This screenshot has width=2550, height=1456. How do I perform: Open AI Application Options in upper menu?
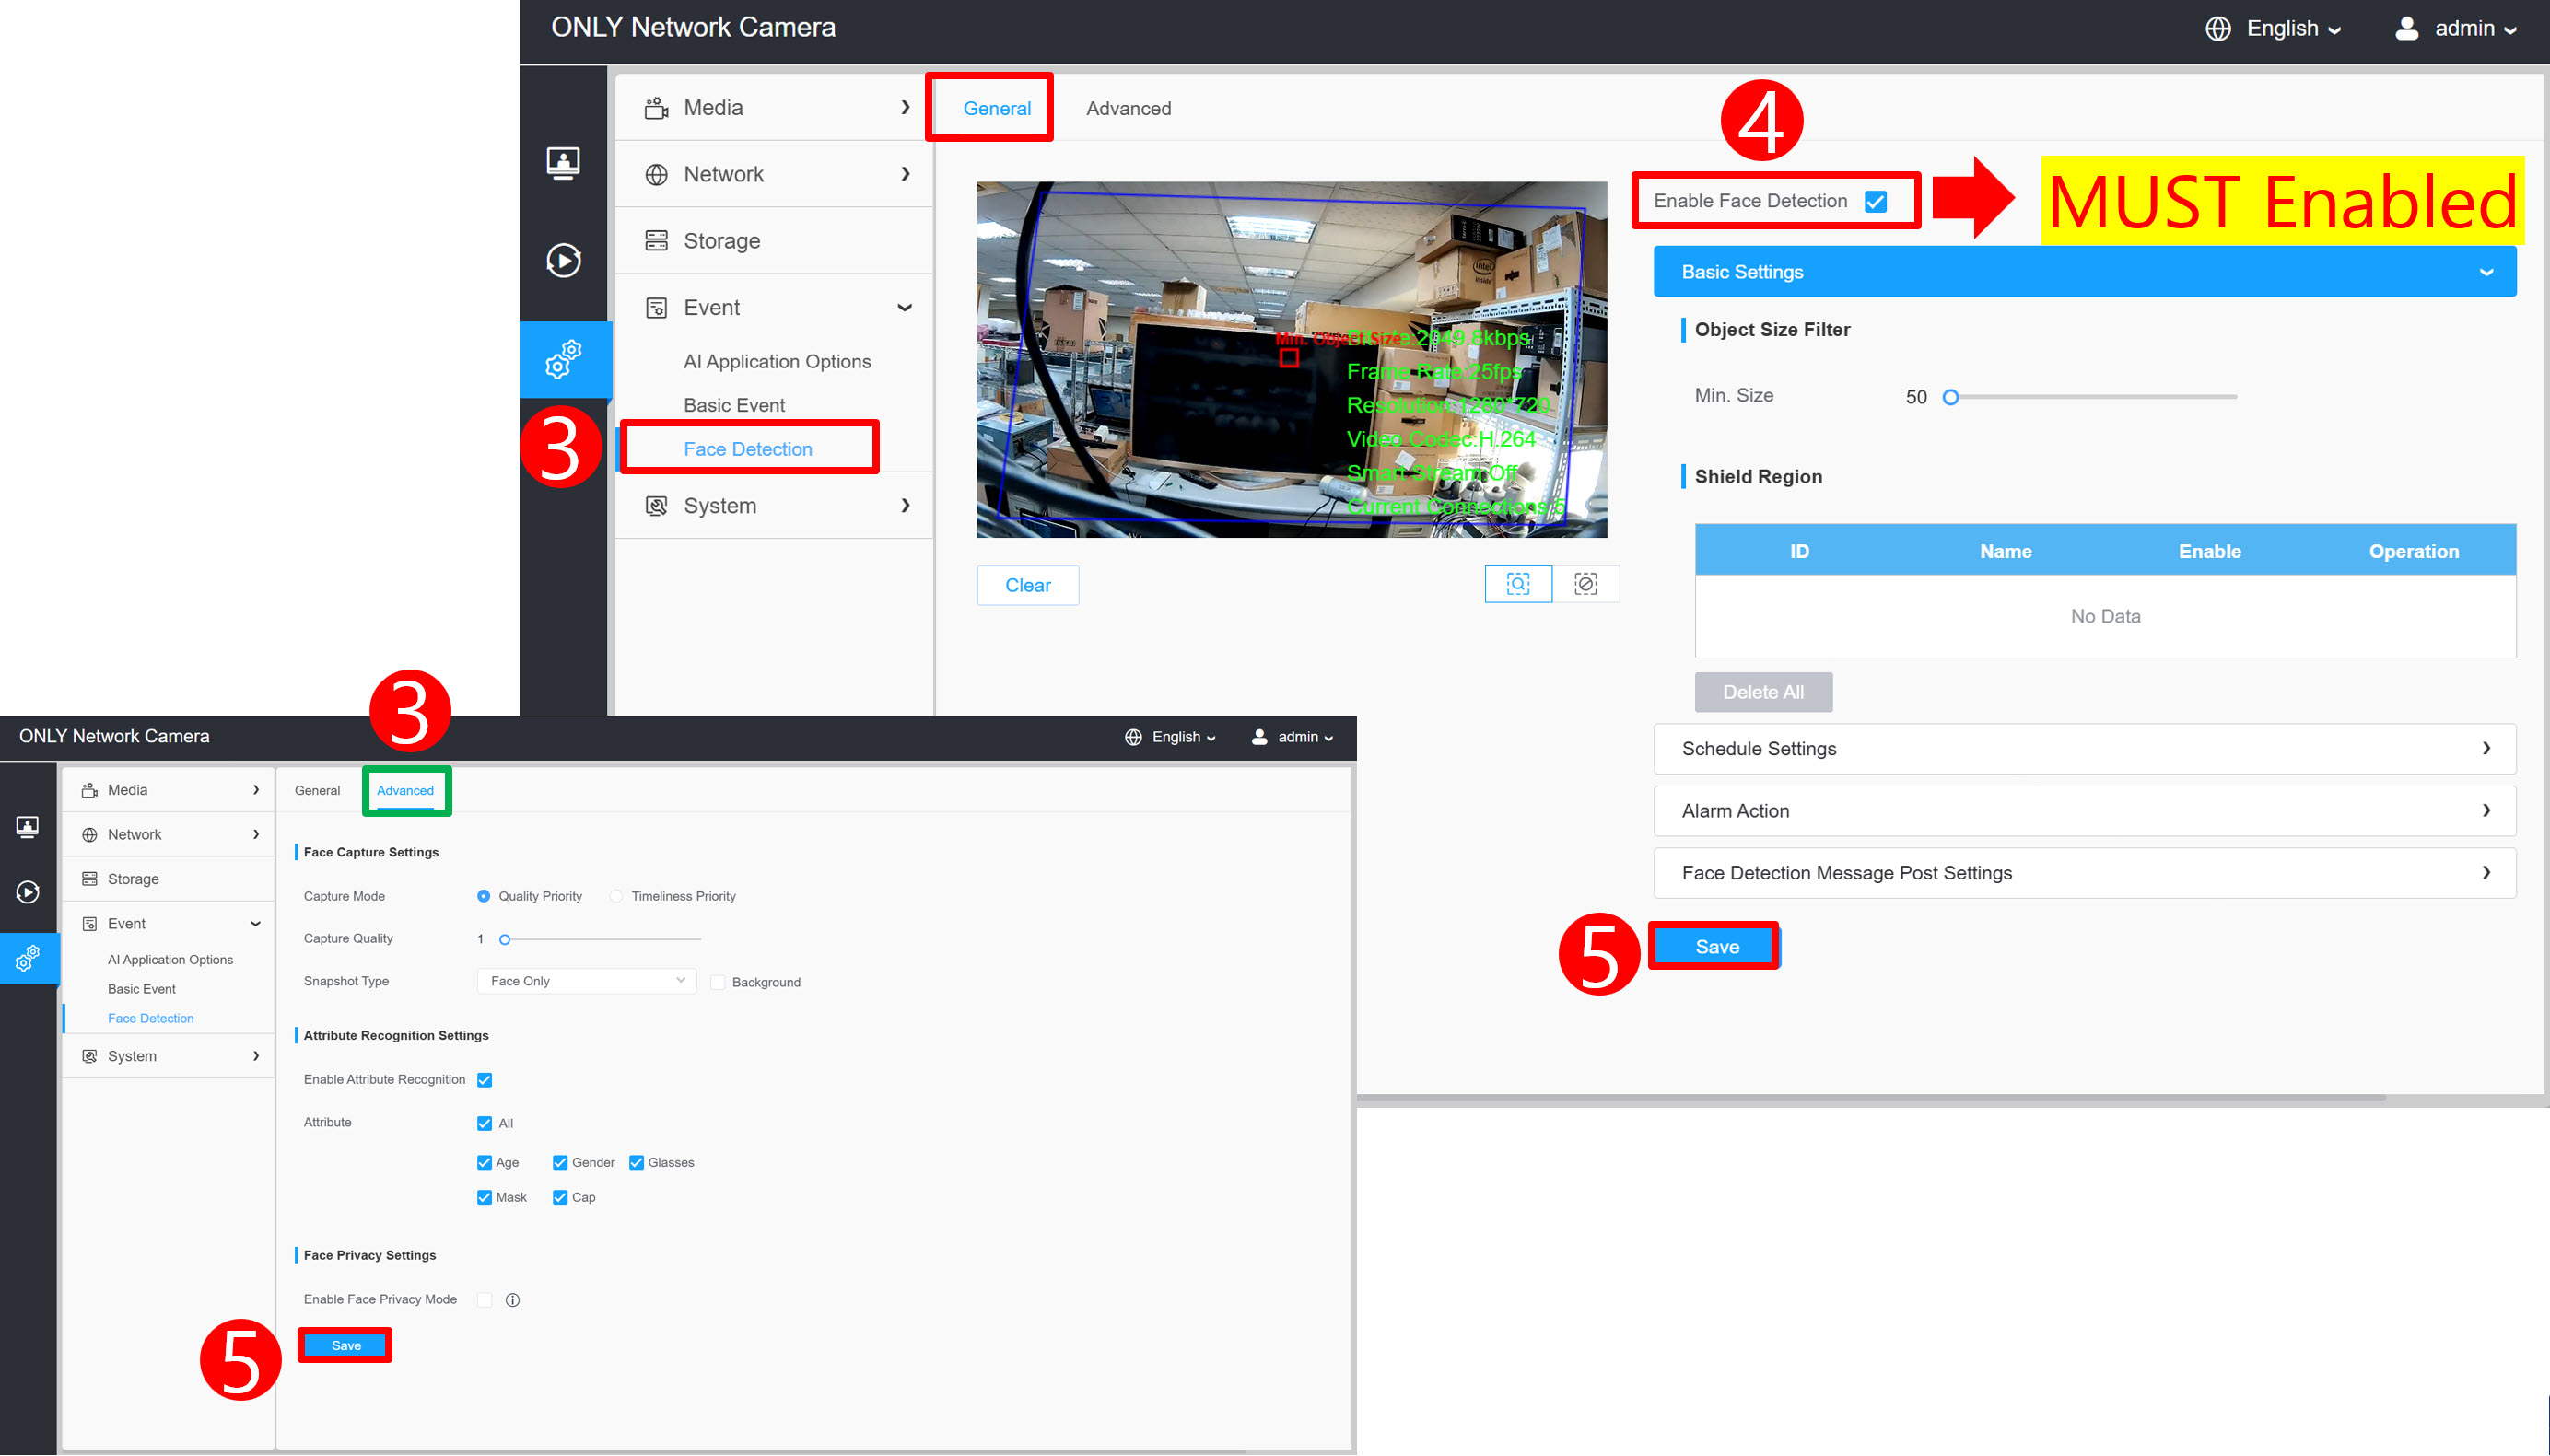point(777,362)
